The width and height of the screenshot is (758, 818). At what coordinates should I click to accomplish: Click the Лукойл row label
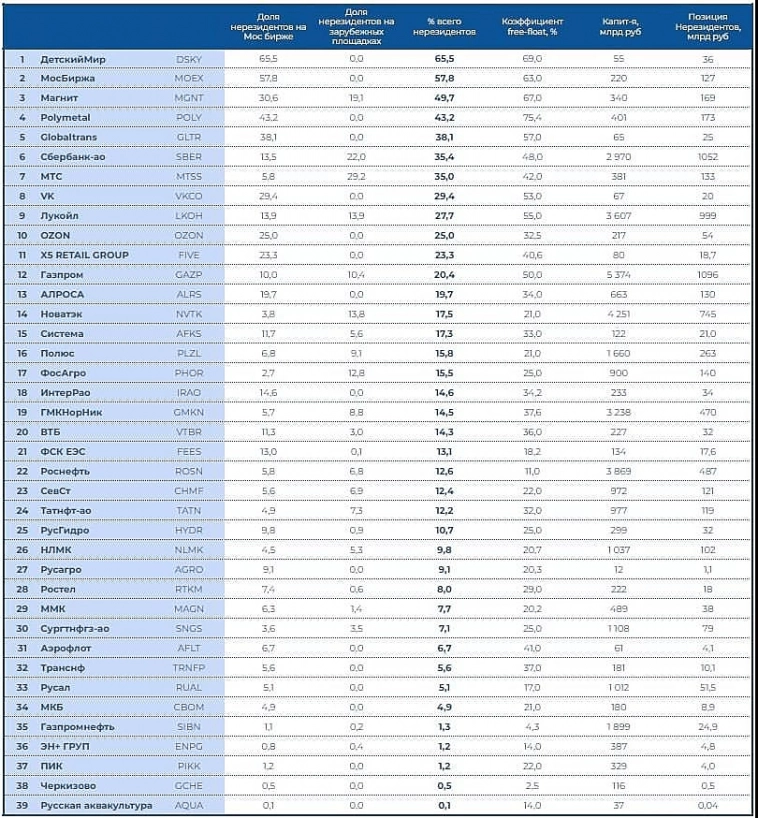coord(62,216)
